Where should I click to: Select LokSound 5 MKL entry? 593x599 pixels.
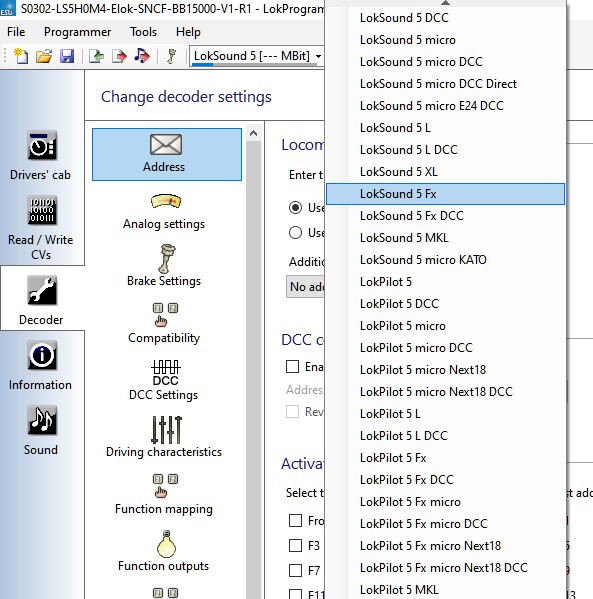click(445, 238)
